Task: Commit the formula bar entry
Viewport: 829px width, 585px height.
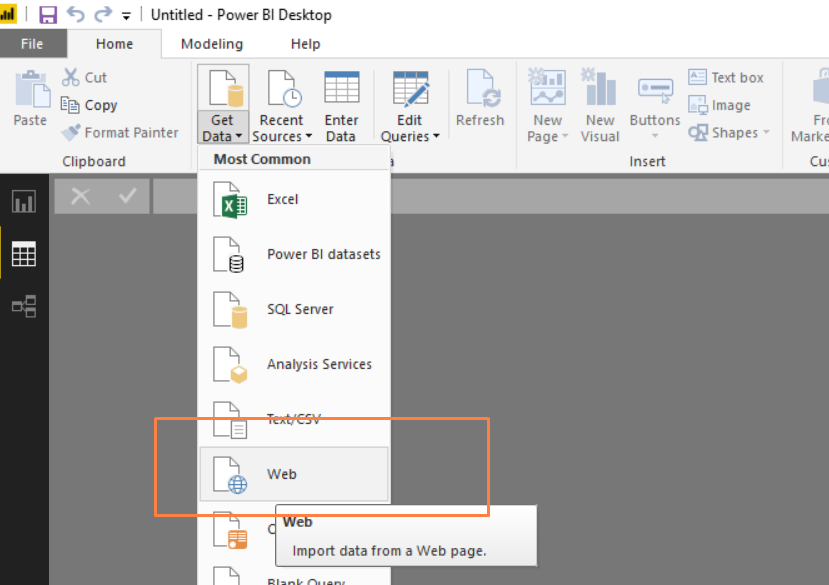Action: tap(127, 196)
